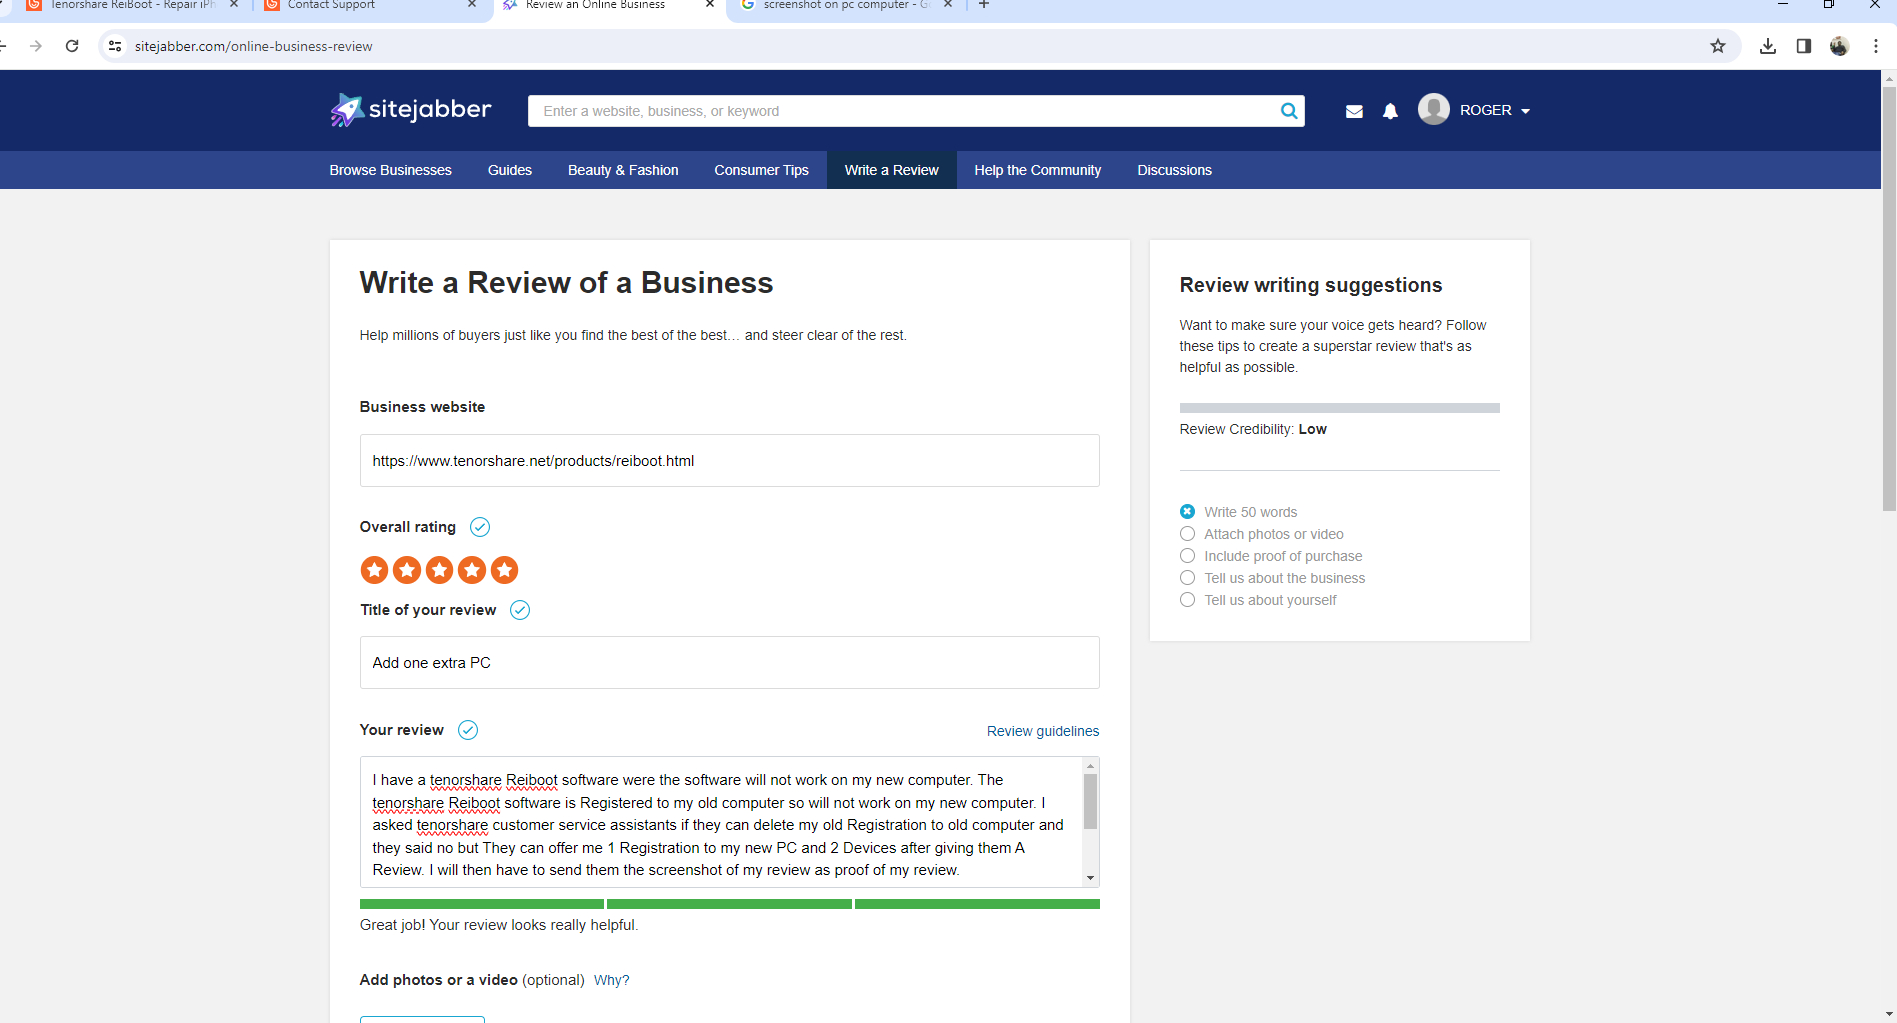Click the bookmark star in the address bar

[1718, 46]
